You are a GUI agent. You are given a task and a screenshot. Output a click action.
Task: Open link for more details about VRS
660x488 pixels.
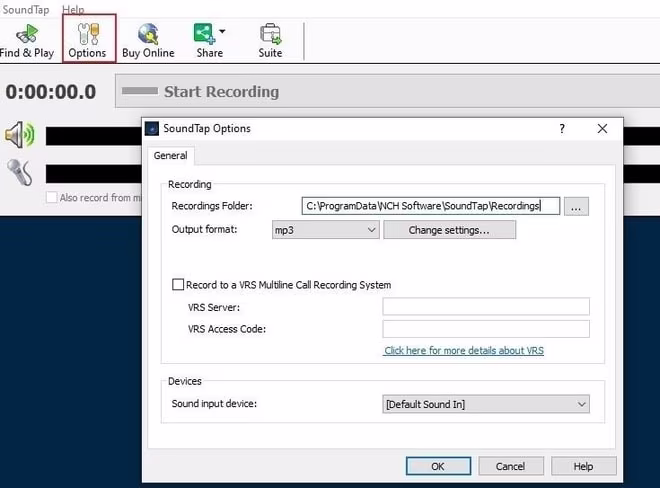[464, 350]
